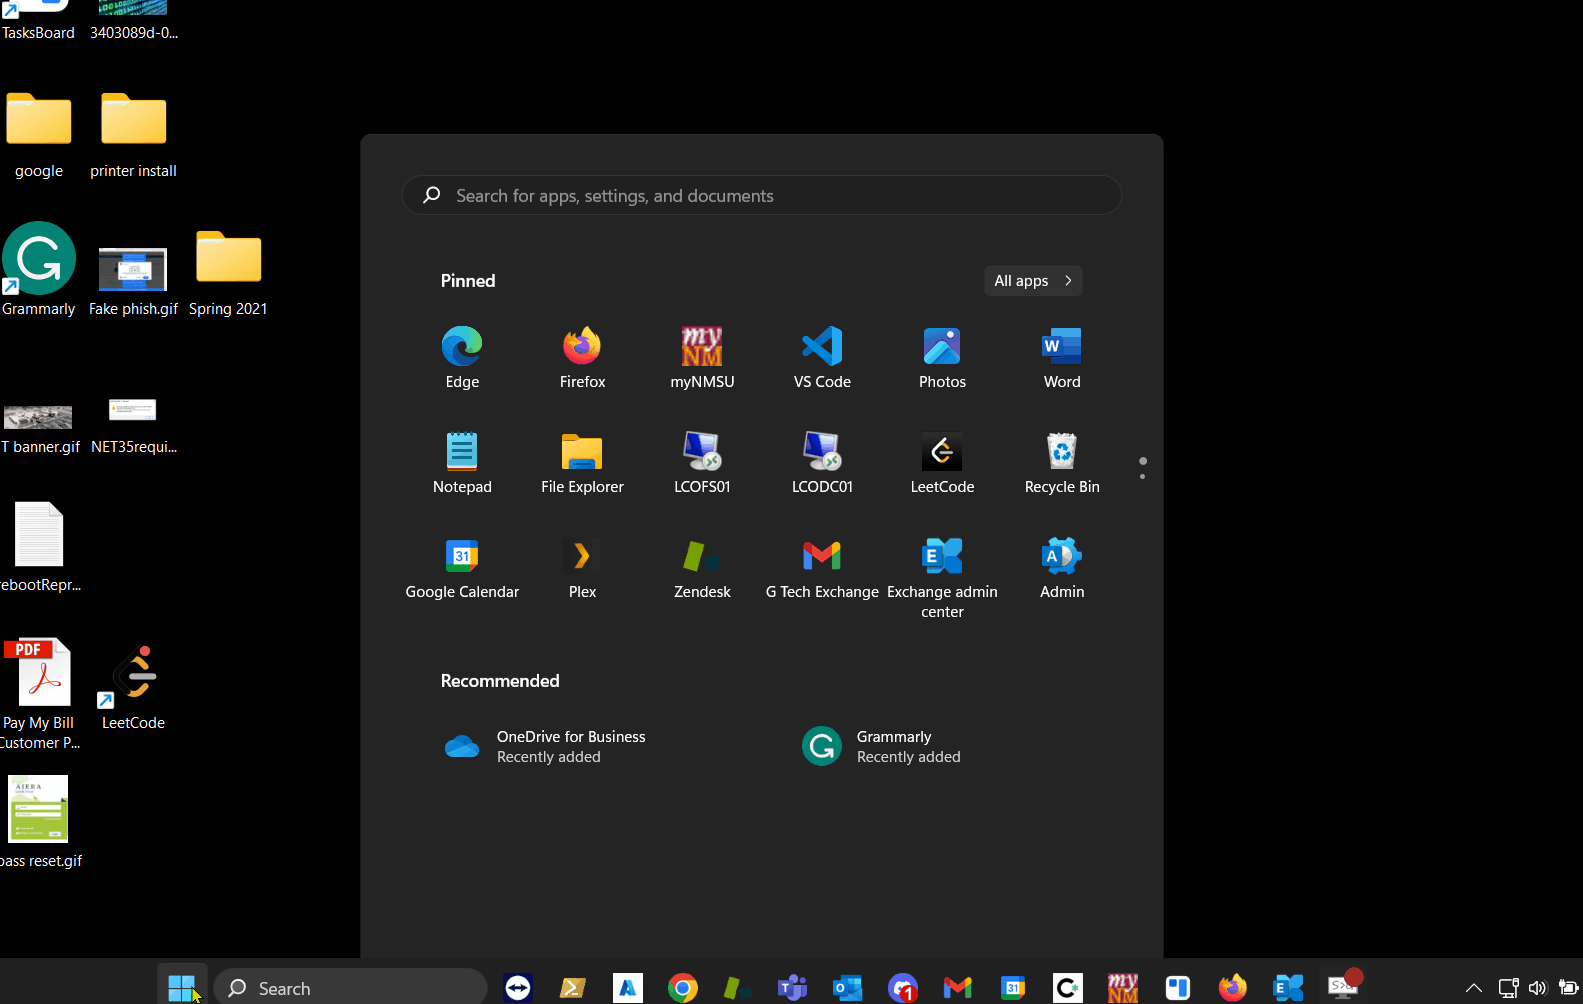
Task: Show hidden system tray icons
Action: 1473,988
